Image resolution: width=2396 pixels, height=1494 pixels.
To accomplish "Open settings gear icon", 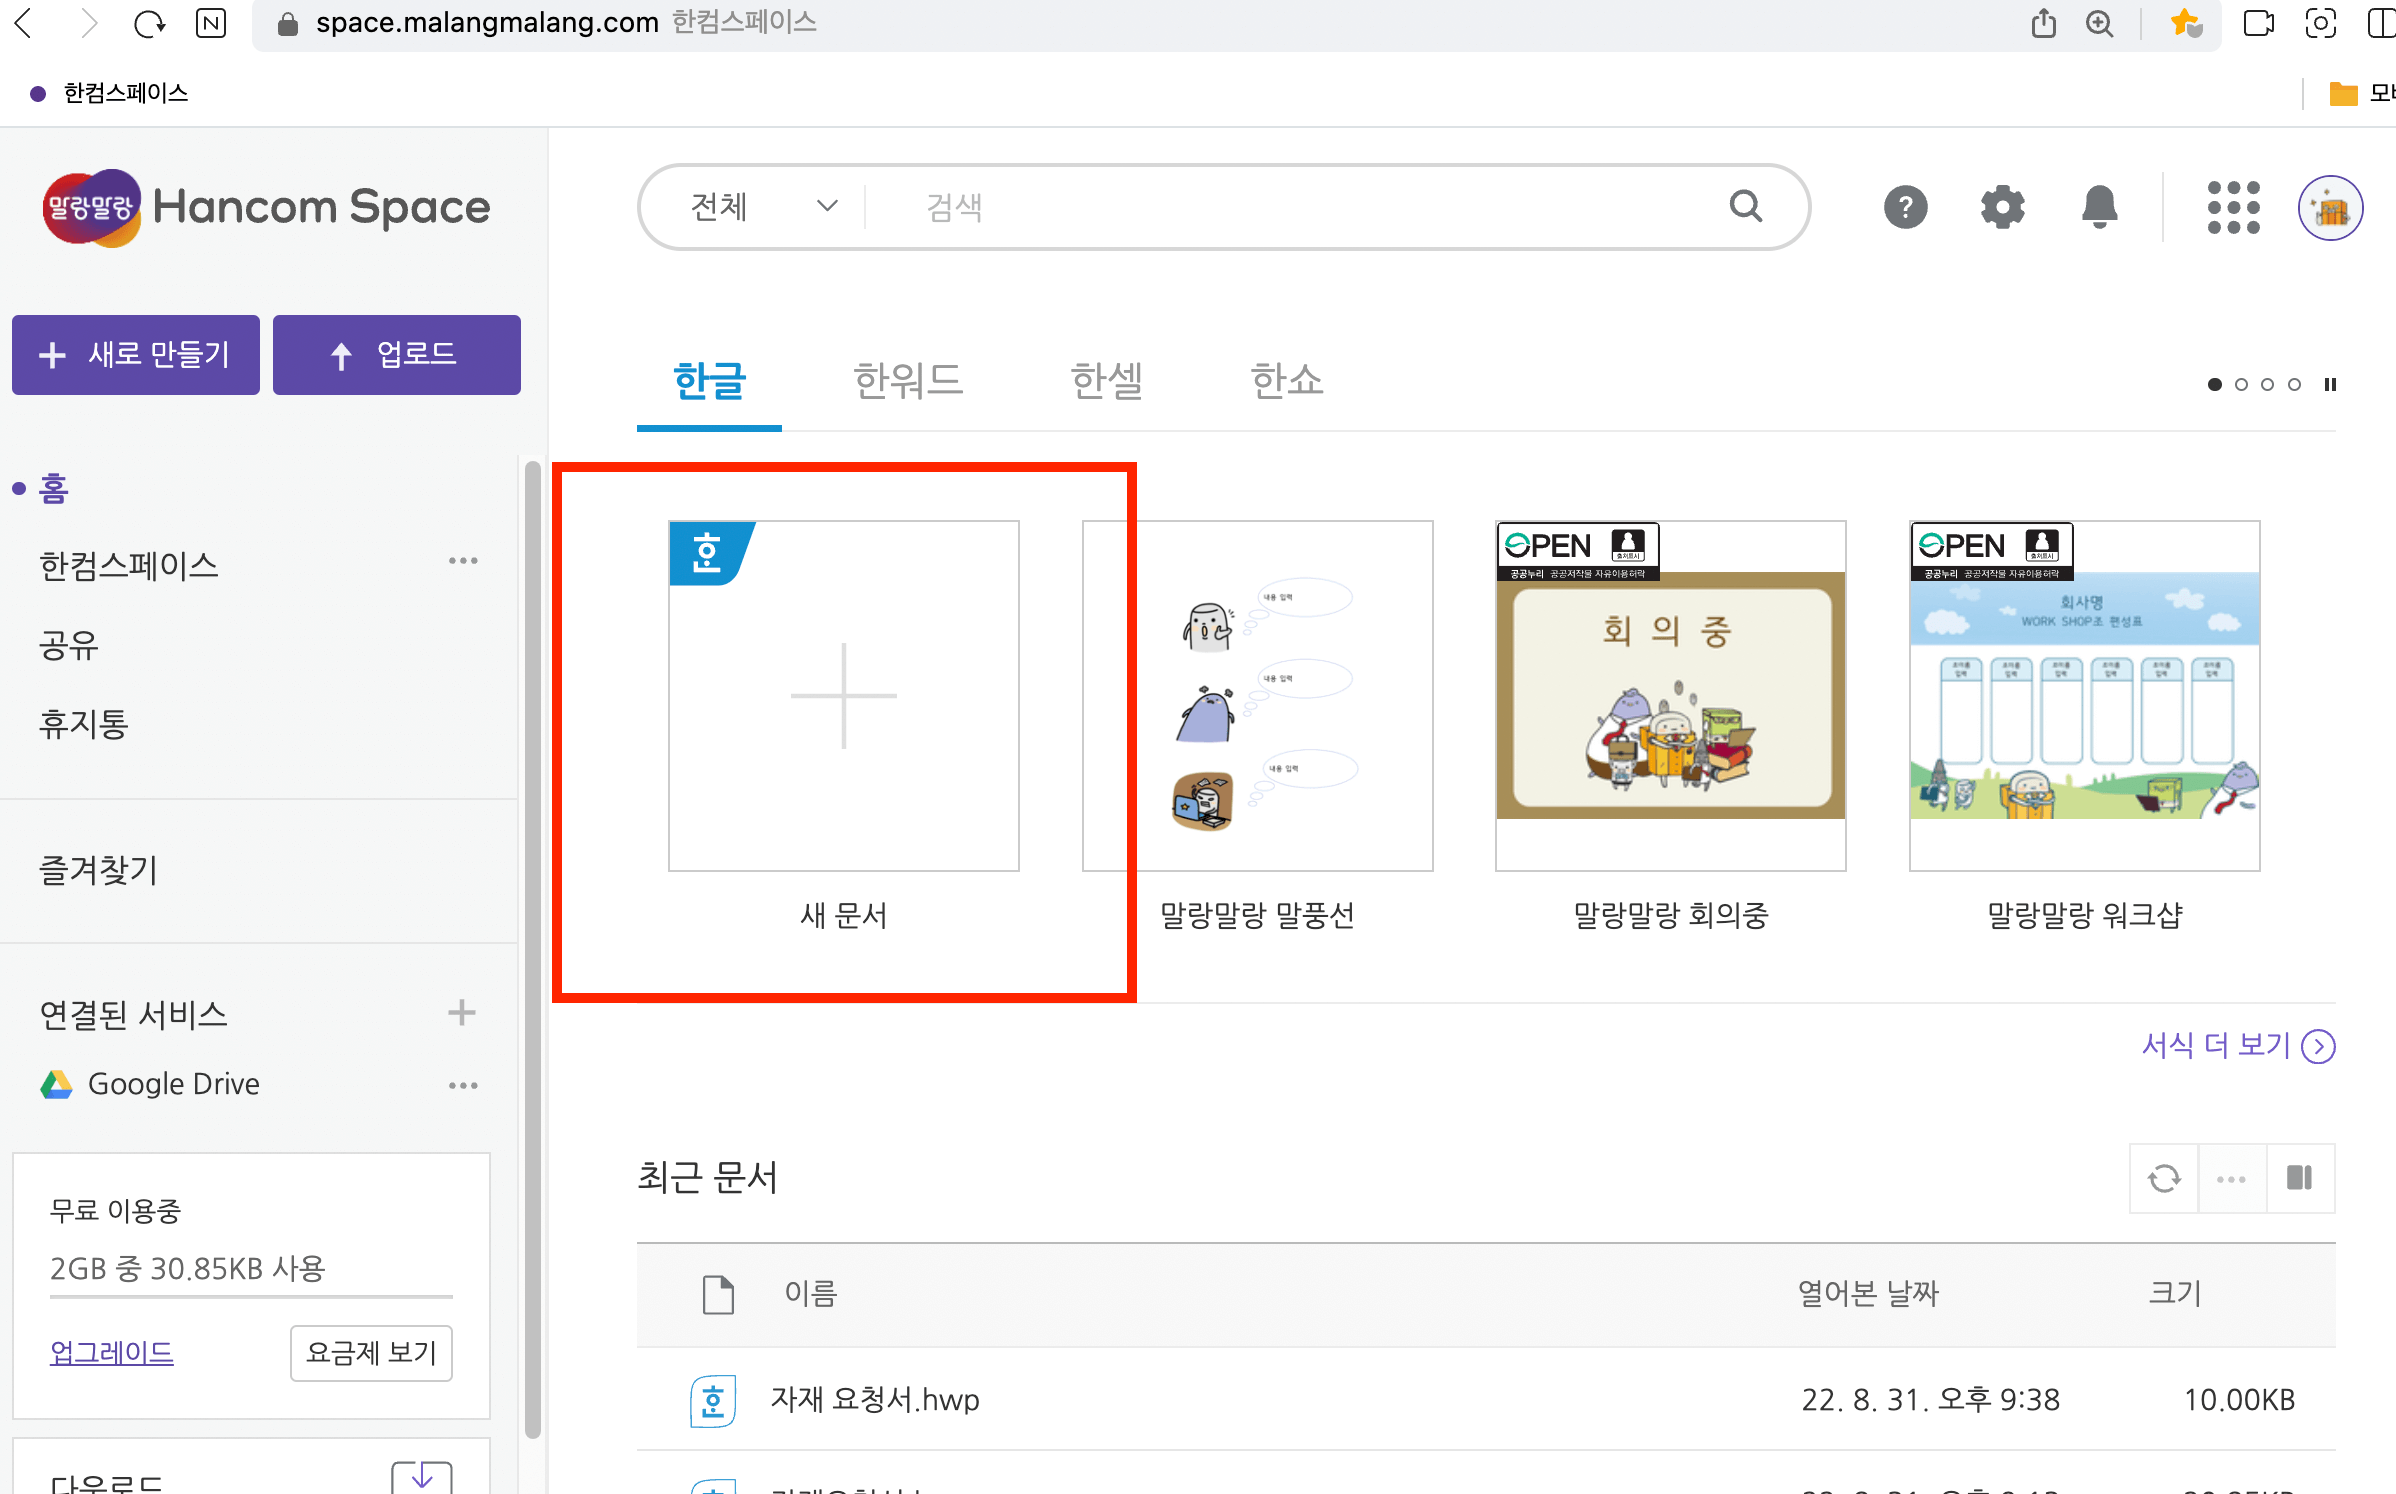I will pos(2002,208).
